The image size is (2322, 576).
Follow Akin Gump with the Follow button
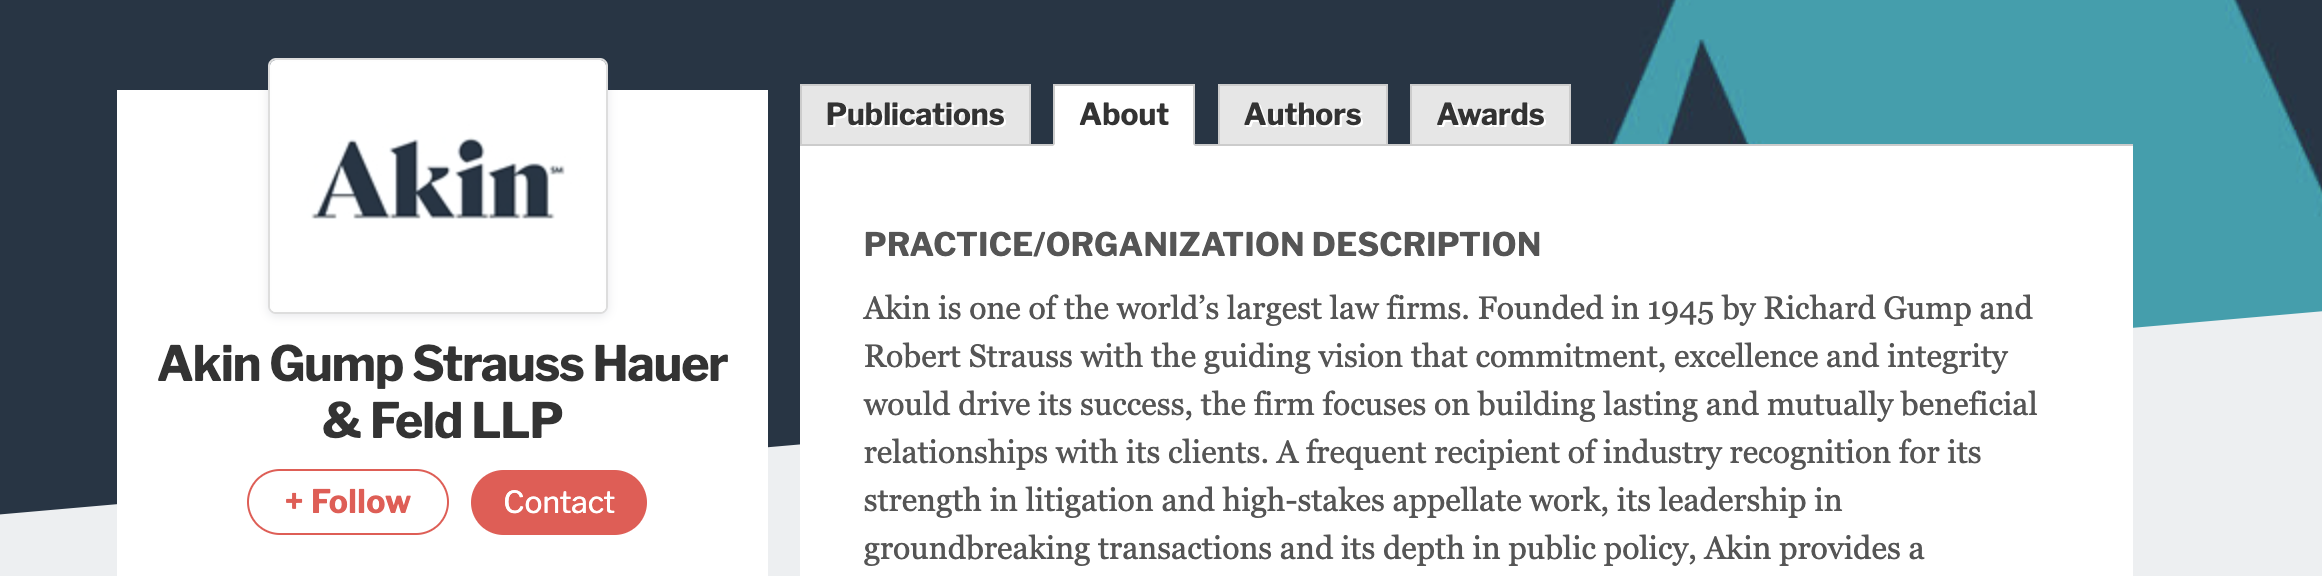[x=348, y=502]
